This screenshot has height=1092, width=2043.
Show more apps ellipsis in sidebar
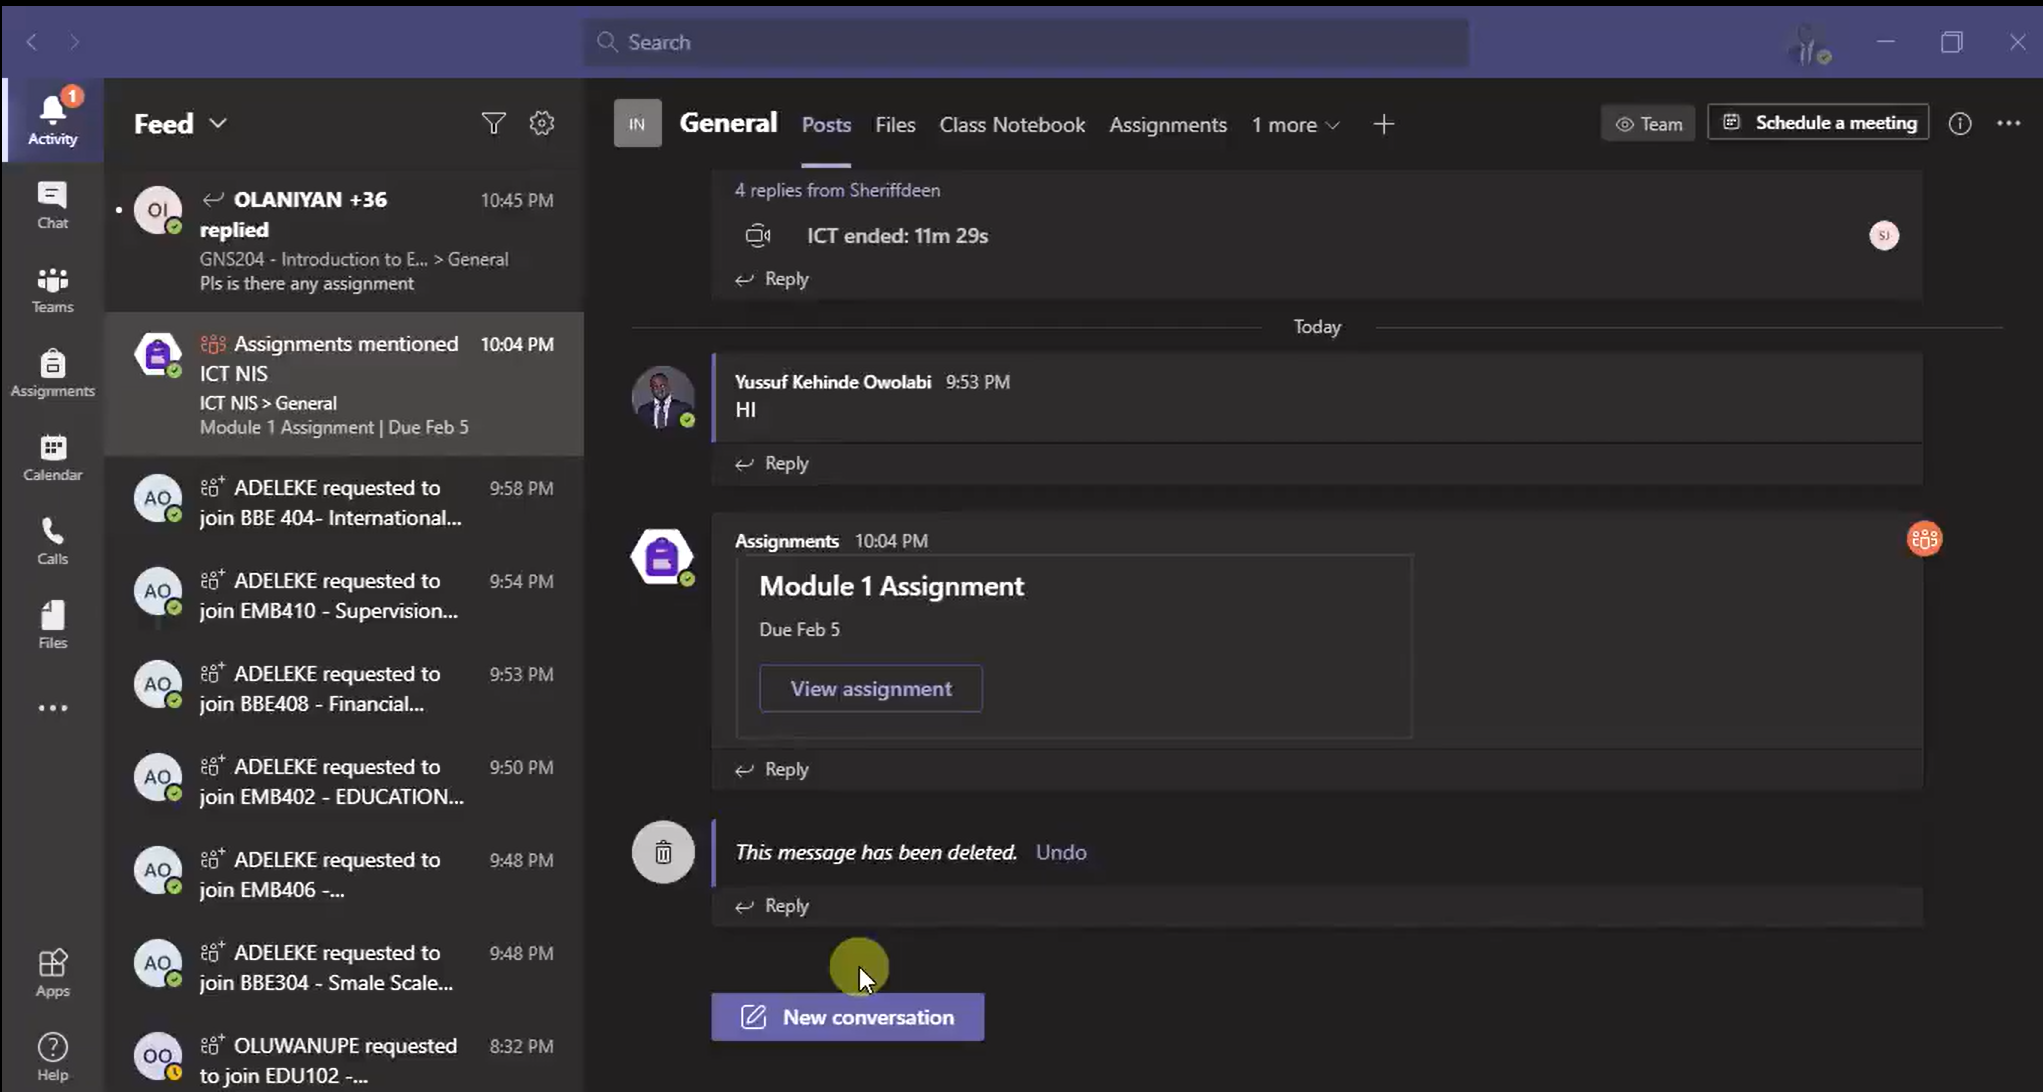(52, 708)
